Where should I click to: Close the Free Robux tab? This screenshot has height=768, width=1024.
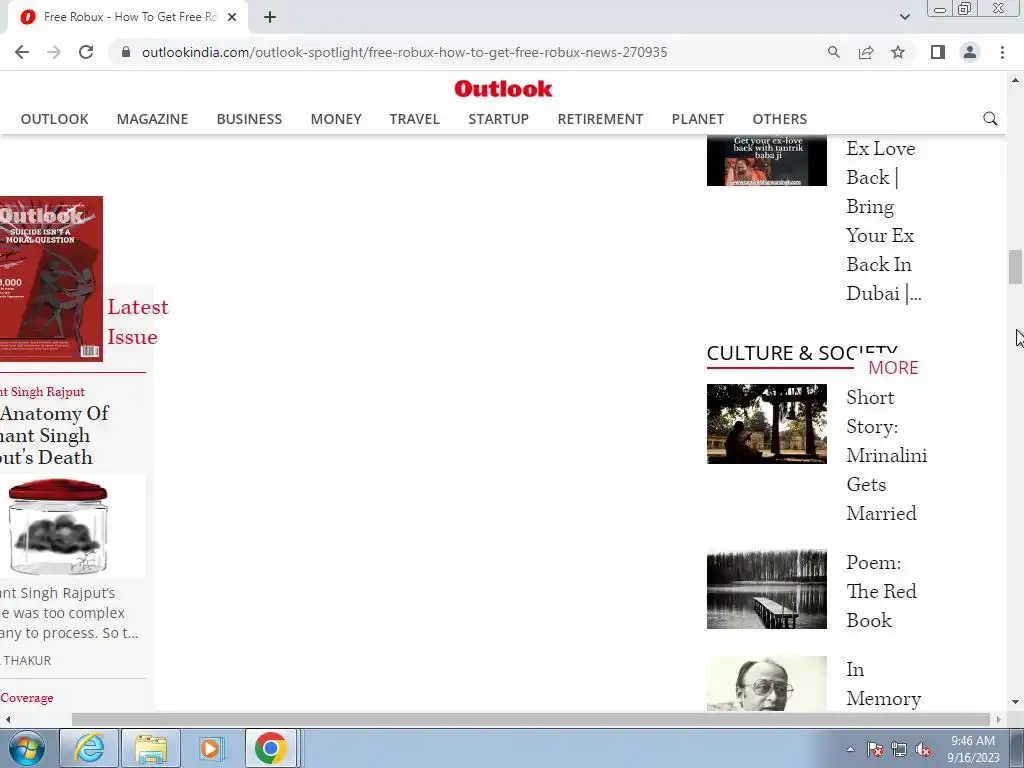click(x=232, y=17)
